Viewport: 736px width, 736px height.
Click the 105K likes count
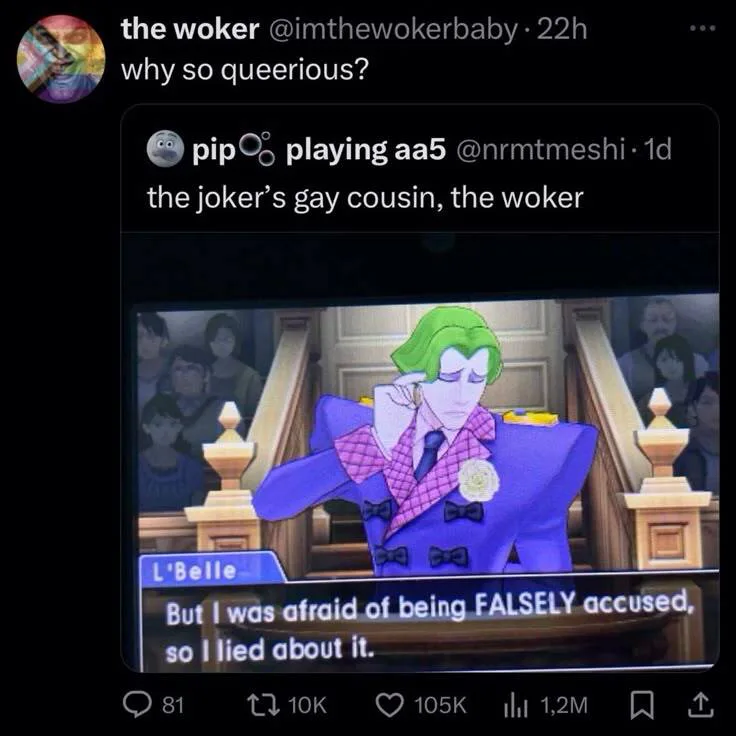pyautogui.click(x=441, y=705)
